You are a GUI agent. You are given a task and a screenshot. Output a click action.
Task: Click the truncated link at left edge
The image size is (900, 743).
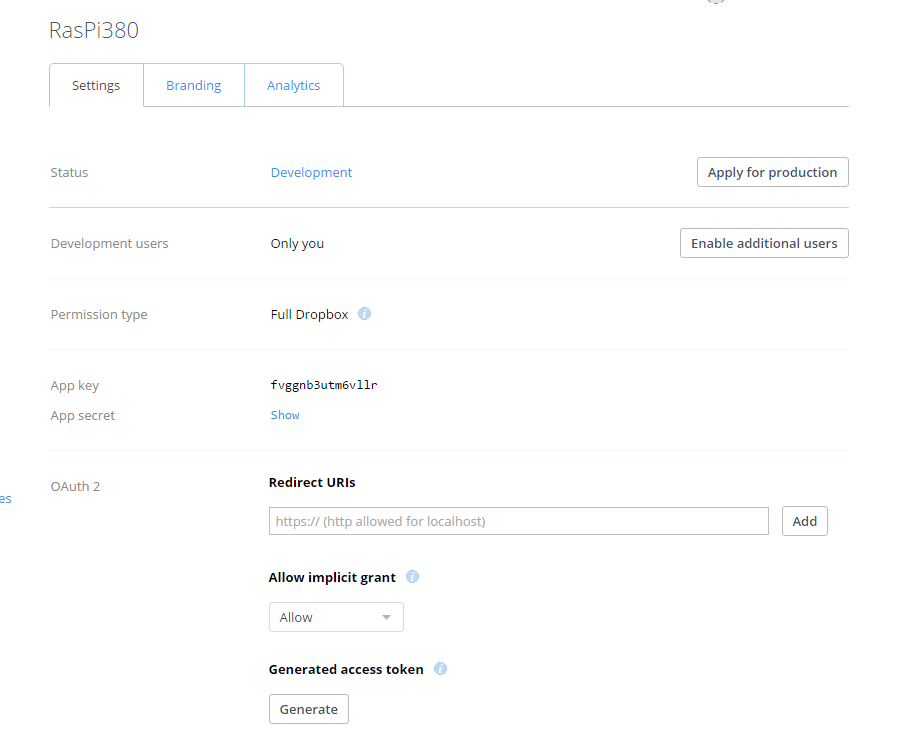5,498
